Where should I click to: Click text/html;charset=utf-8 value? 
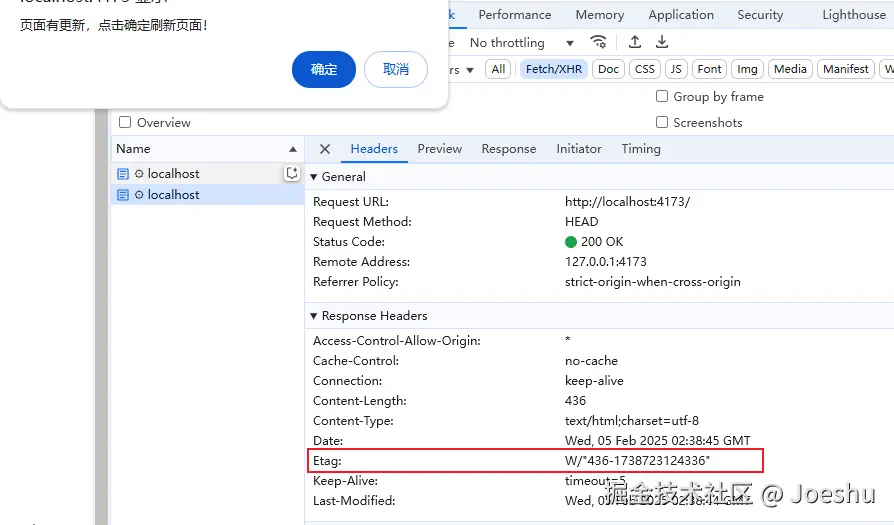click(x=632, y=421)
